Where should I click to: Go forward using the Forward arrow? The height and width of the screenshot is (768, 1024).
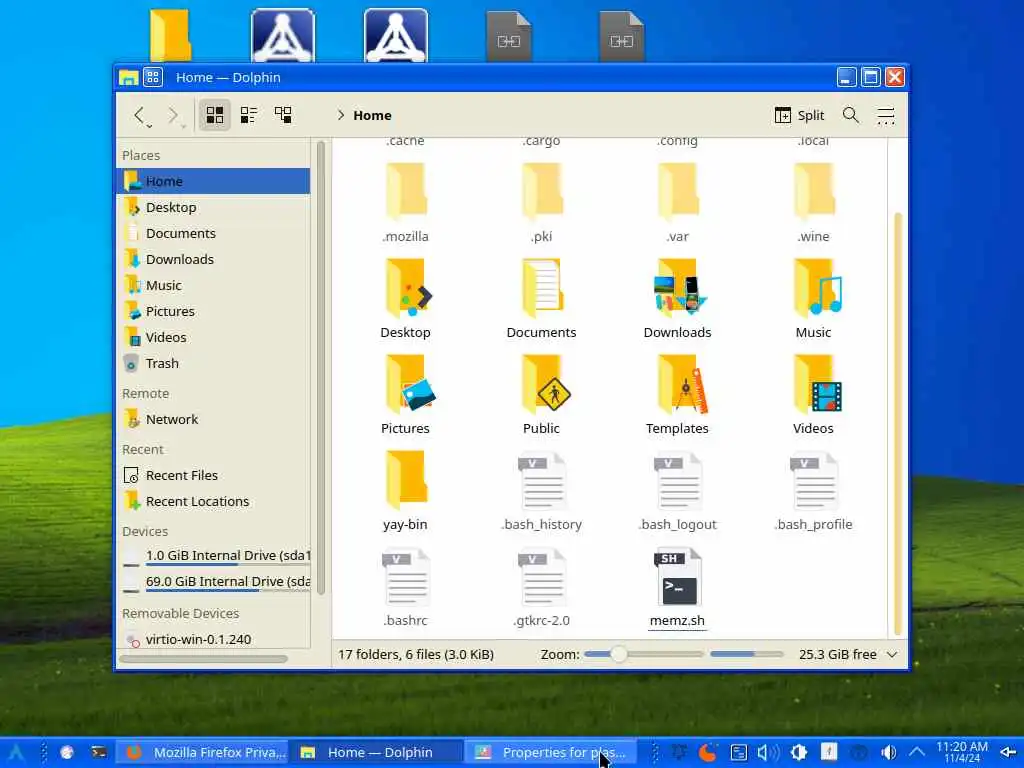(172, 116)
